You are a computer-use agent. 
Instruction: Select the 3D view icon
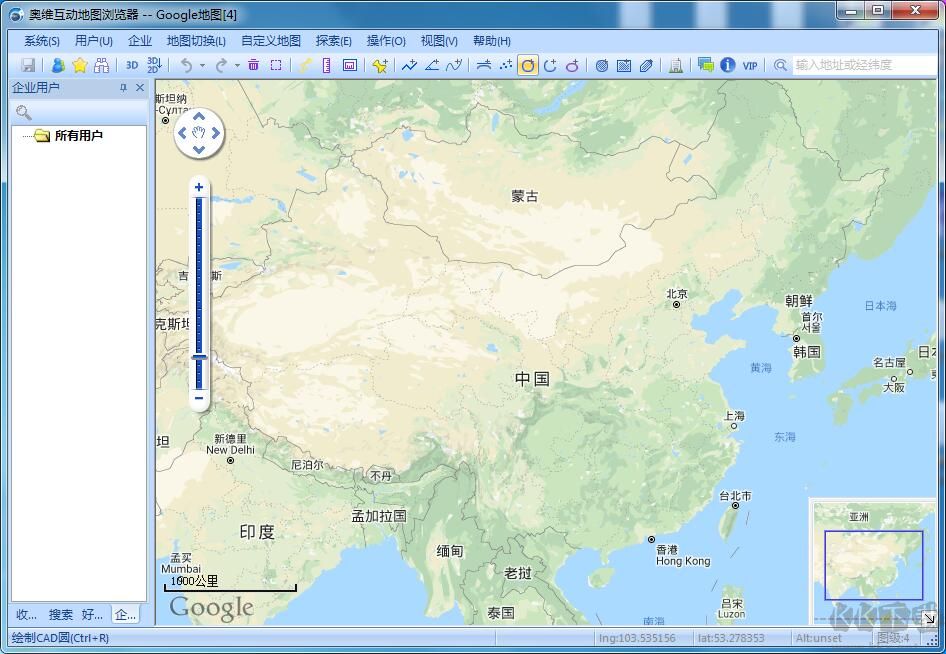(133, 65)
